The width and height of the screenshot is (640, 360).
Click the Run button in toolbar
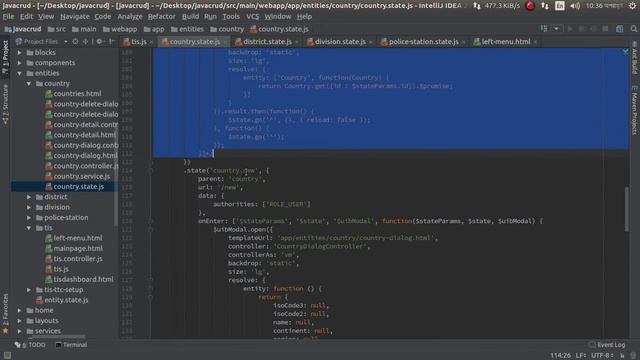[570, 29]
